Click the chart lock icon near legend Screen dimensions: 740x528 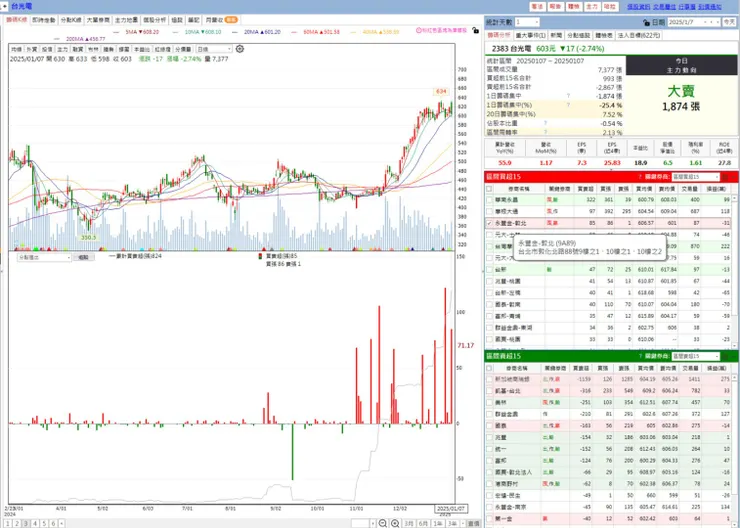point(476,30)
